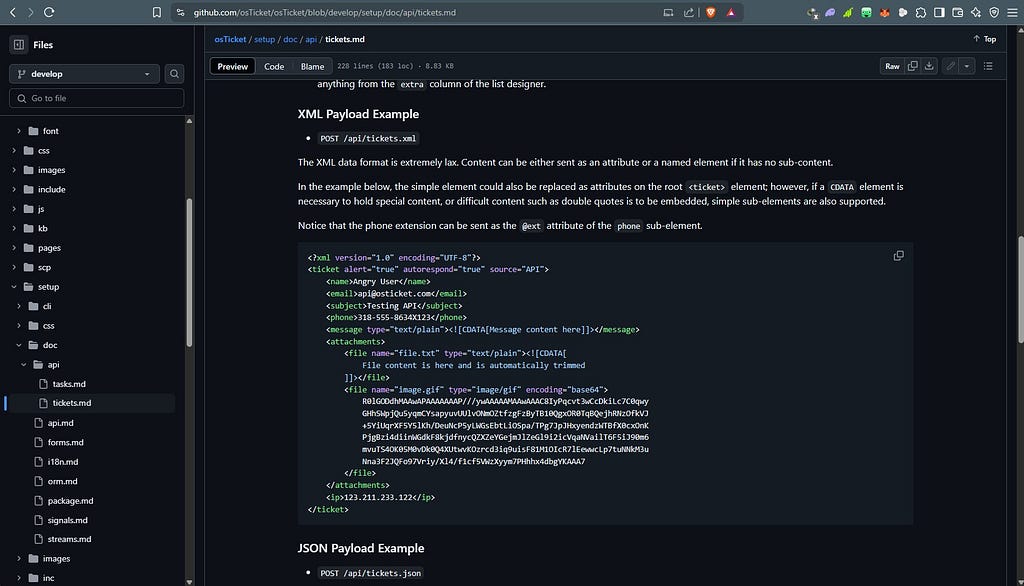This screenshot has height=586, width=1024.
Task: Bookmark this page icon
Action: [x=157, y=12]
